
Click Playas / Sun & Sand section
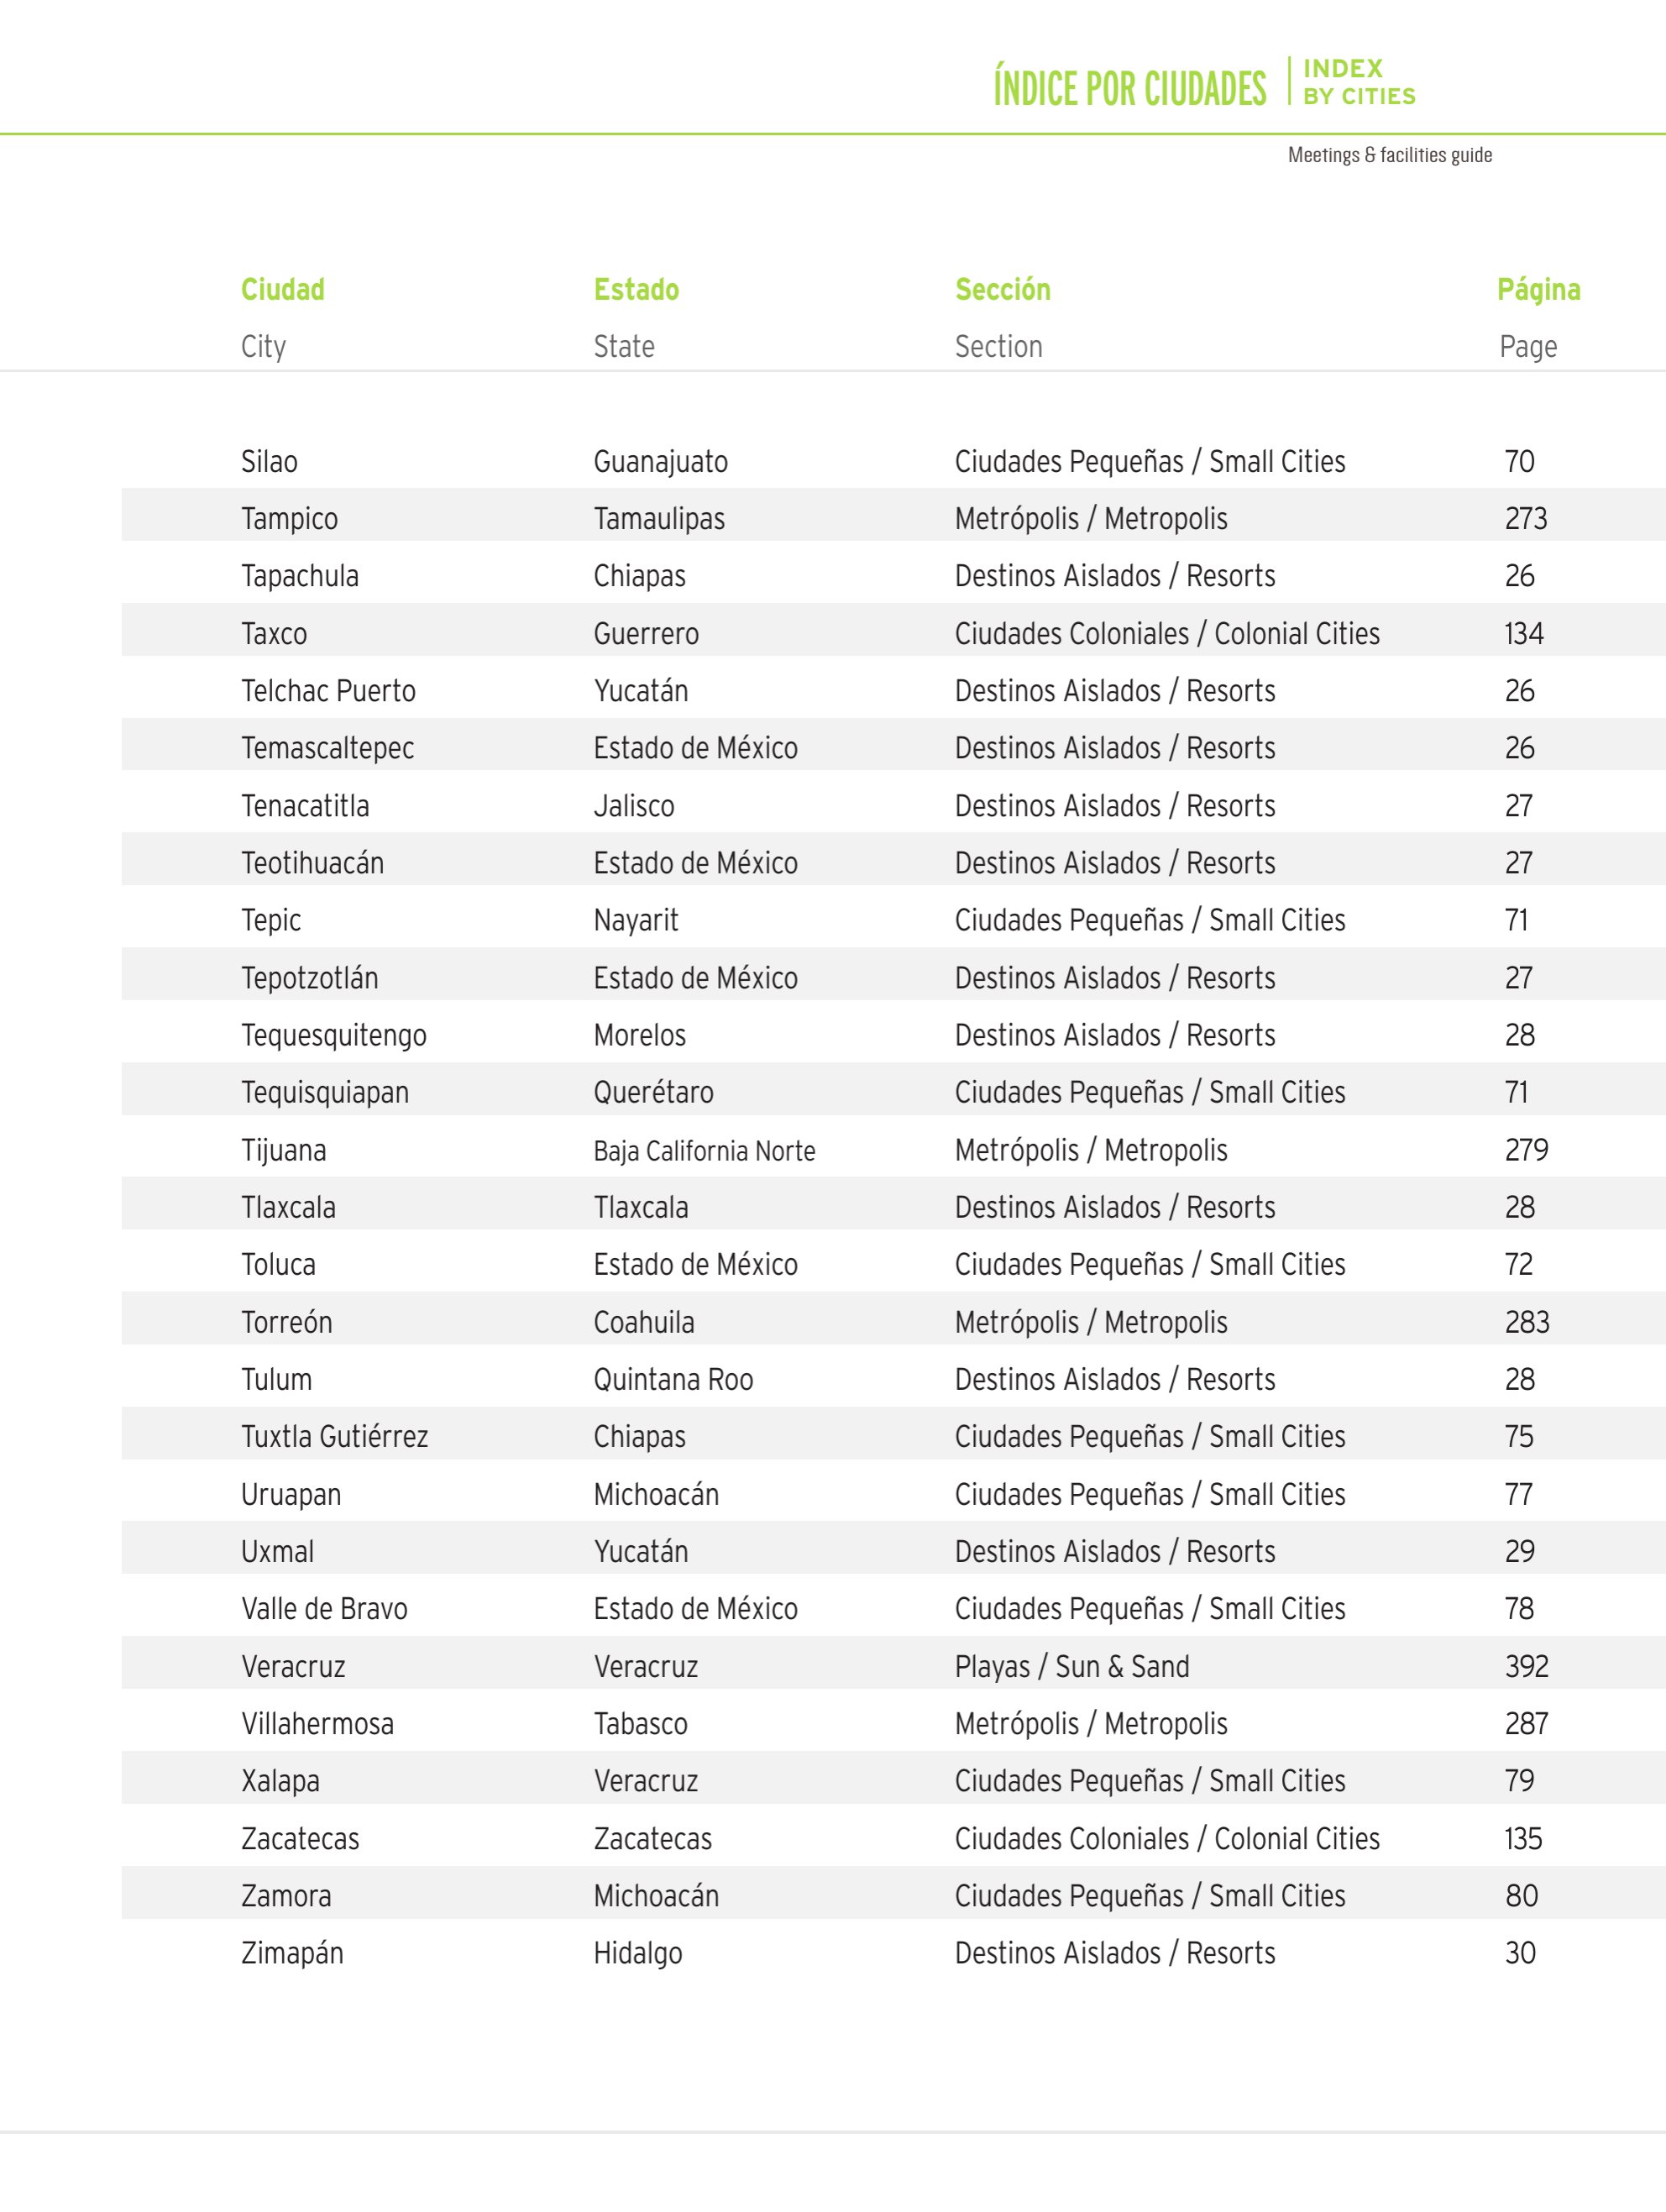[1072, 1667]
